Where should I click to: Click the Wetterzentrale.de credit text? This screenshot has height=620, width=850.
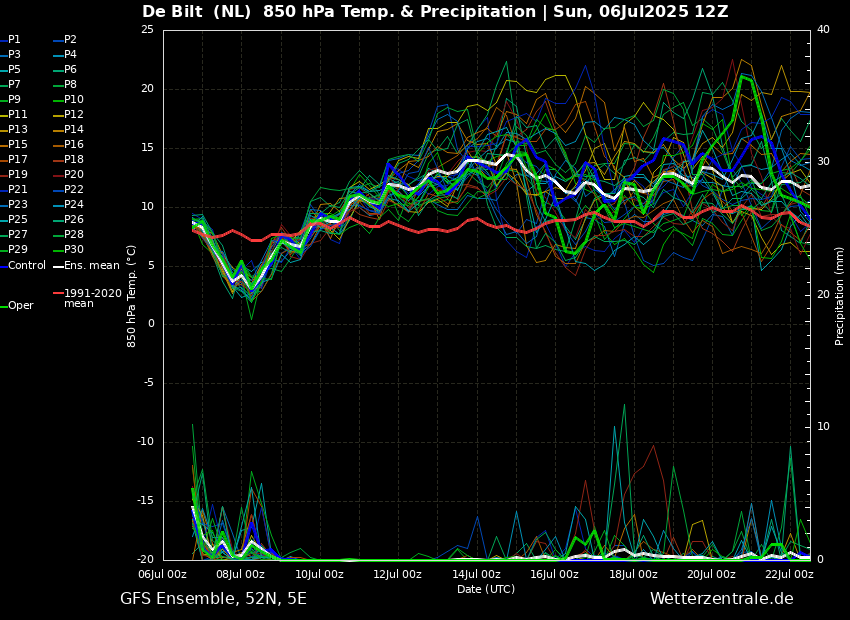[722, 599]
